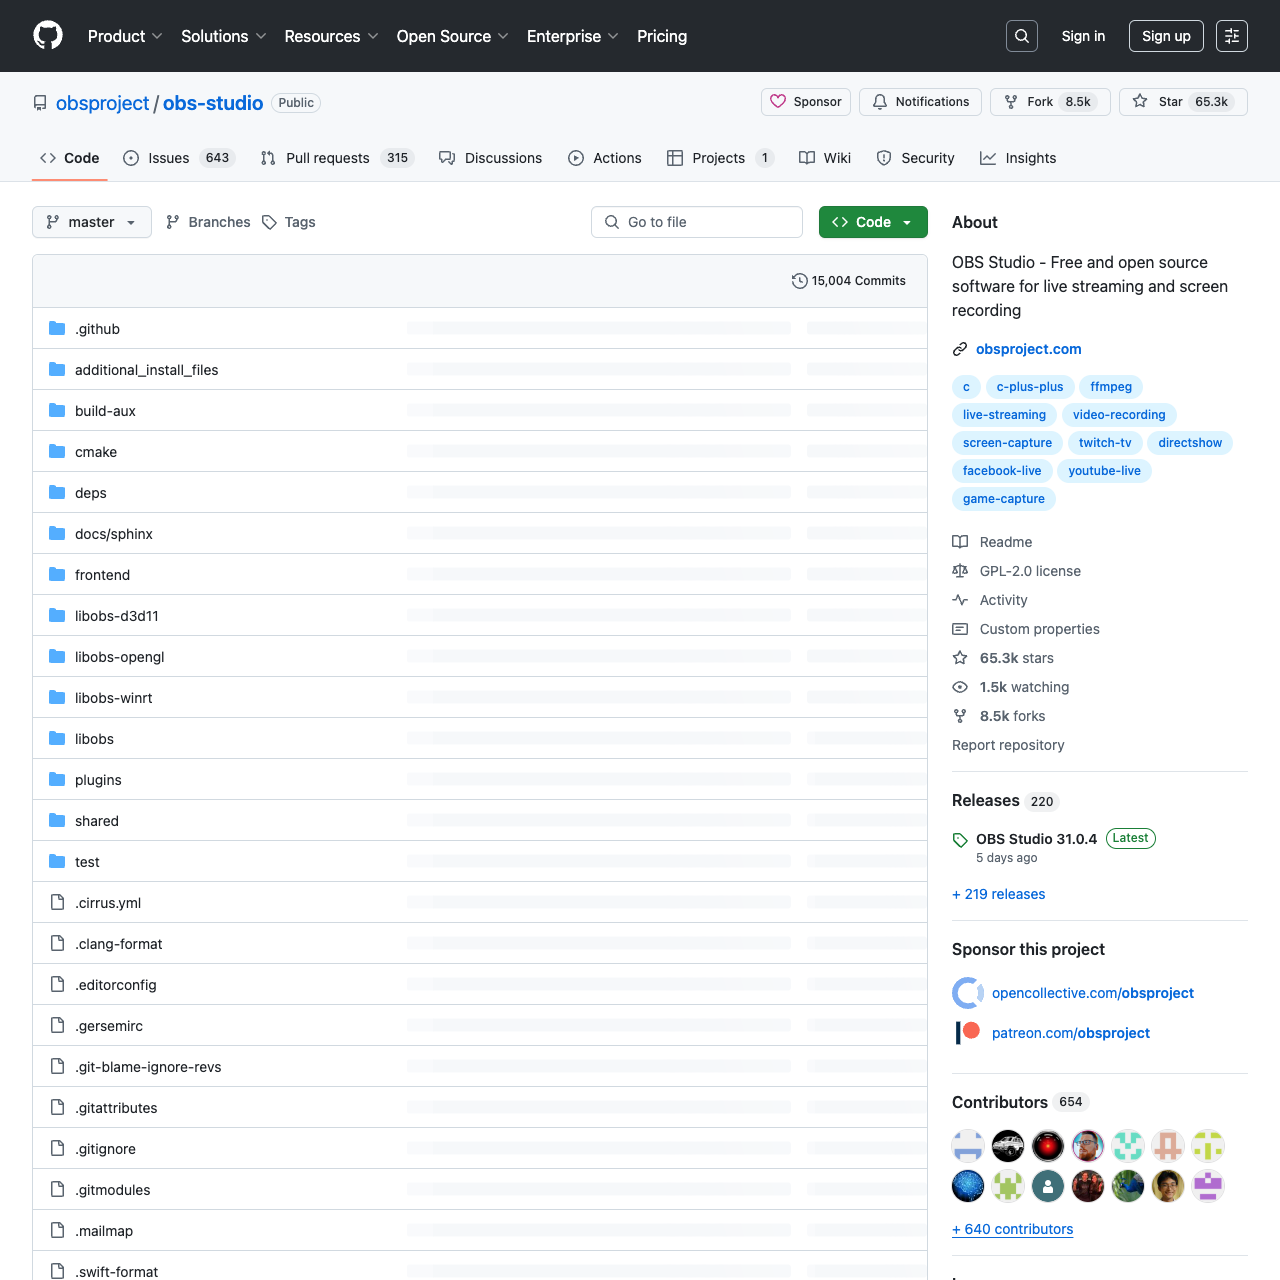Star the obs-studio repository
Image resolution: width=1280 pixels, height=1280 pixels.
click(1183, 102)
